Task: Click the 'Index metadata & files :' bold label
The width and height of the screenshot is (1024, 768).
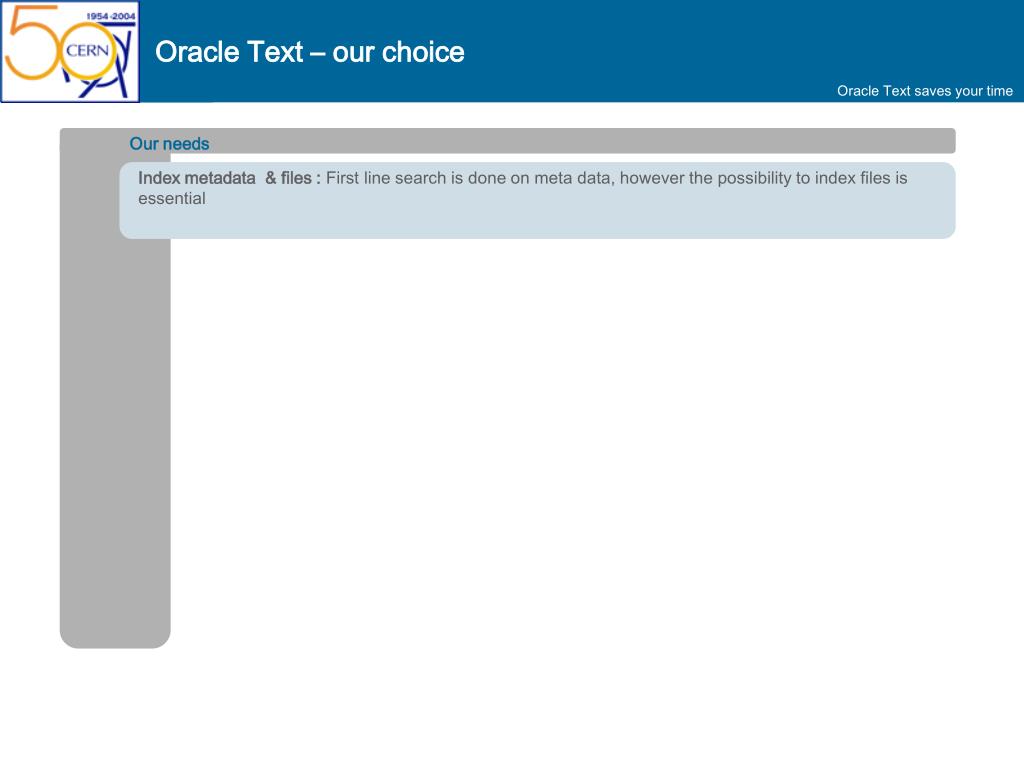Action: tap(229, 178)
